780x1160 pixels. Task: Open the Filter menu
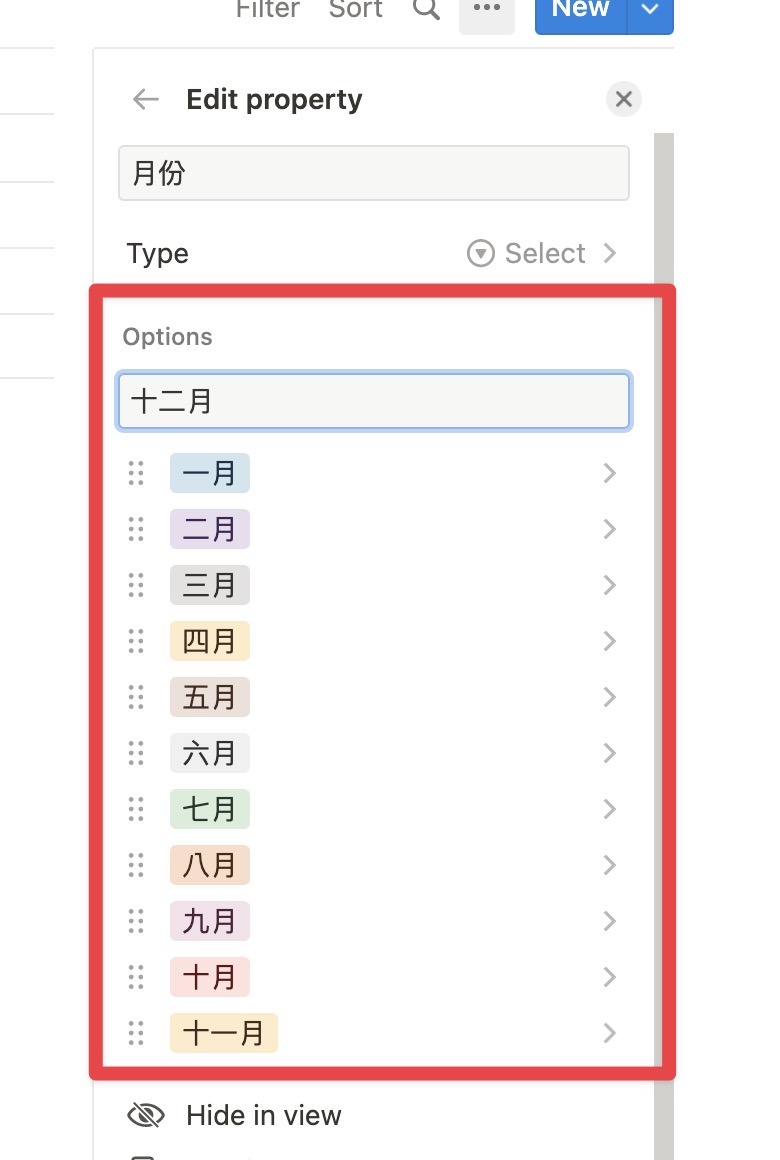coord(267,9)
